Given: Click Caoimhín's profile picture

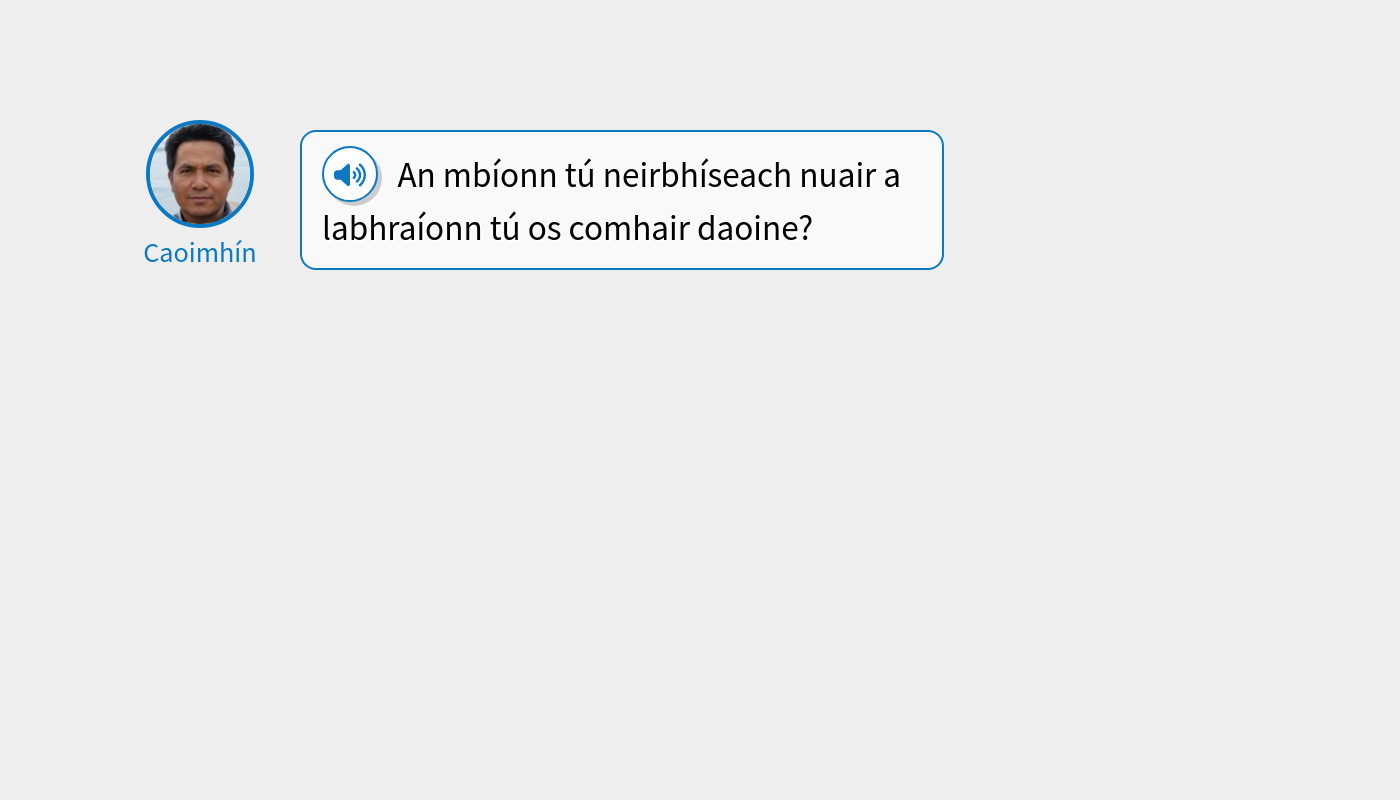Looking at the screenshot, I should click(x=200, y=174).
